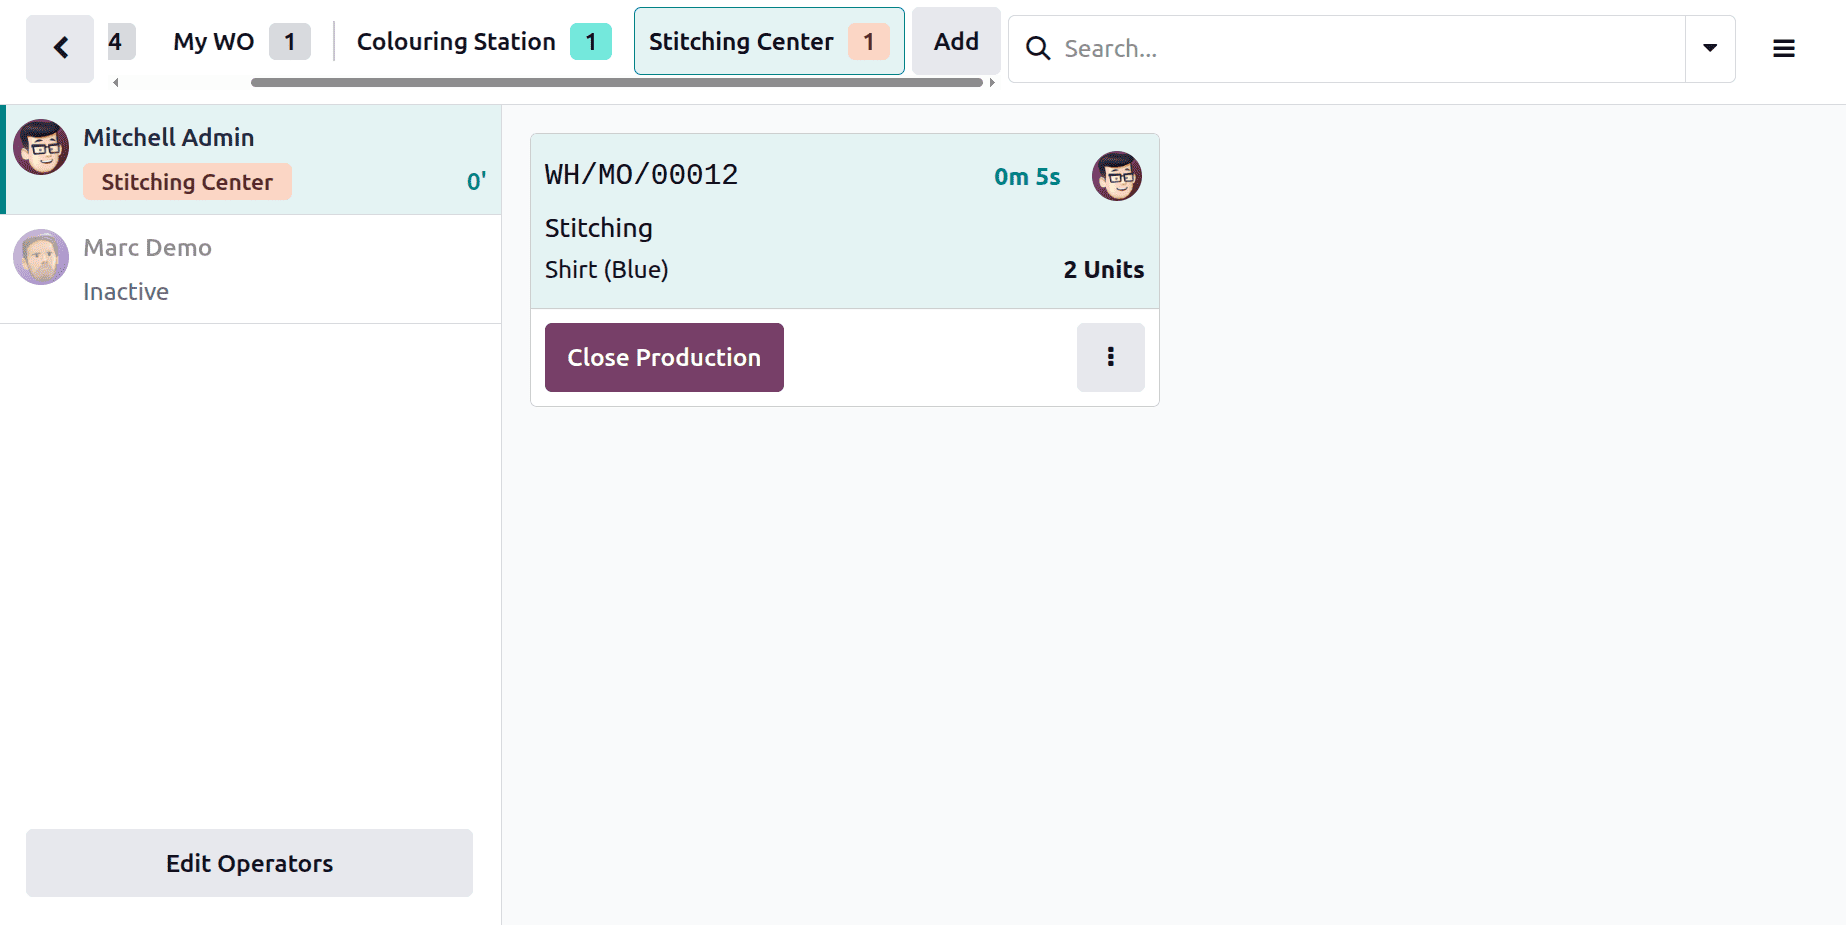Click the Edit Operators button

[x=249, y=863]
